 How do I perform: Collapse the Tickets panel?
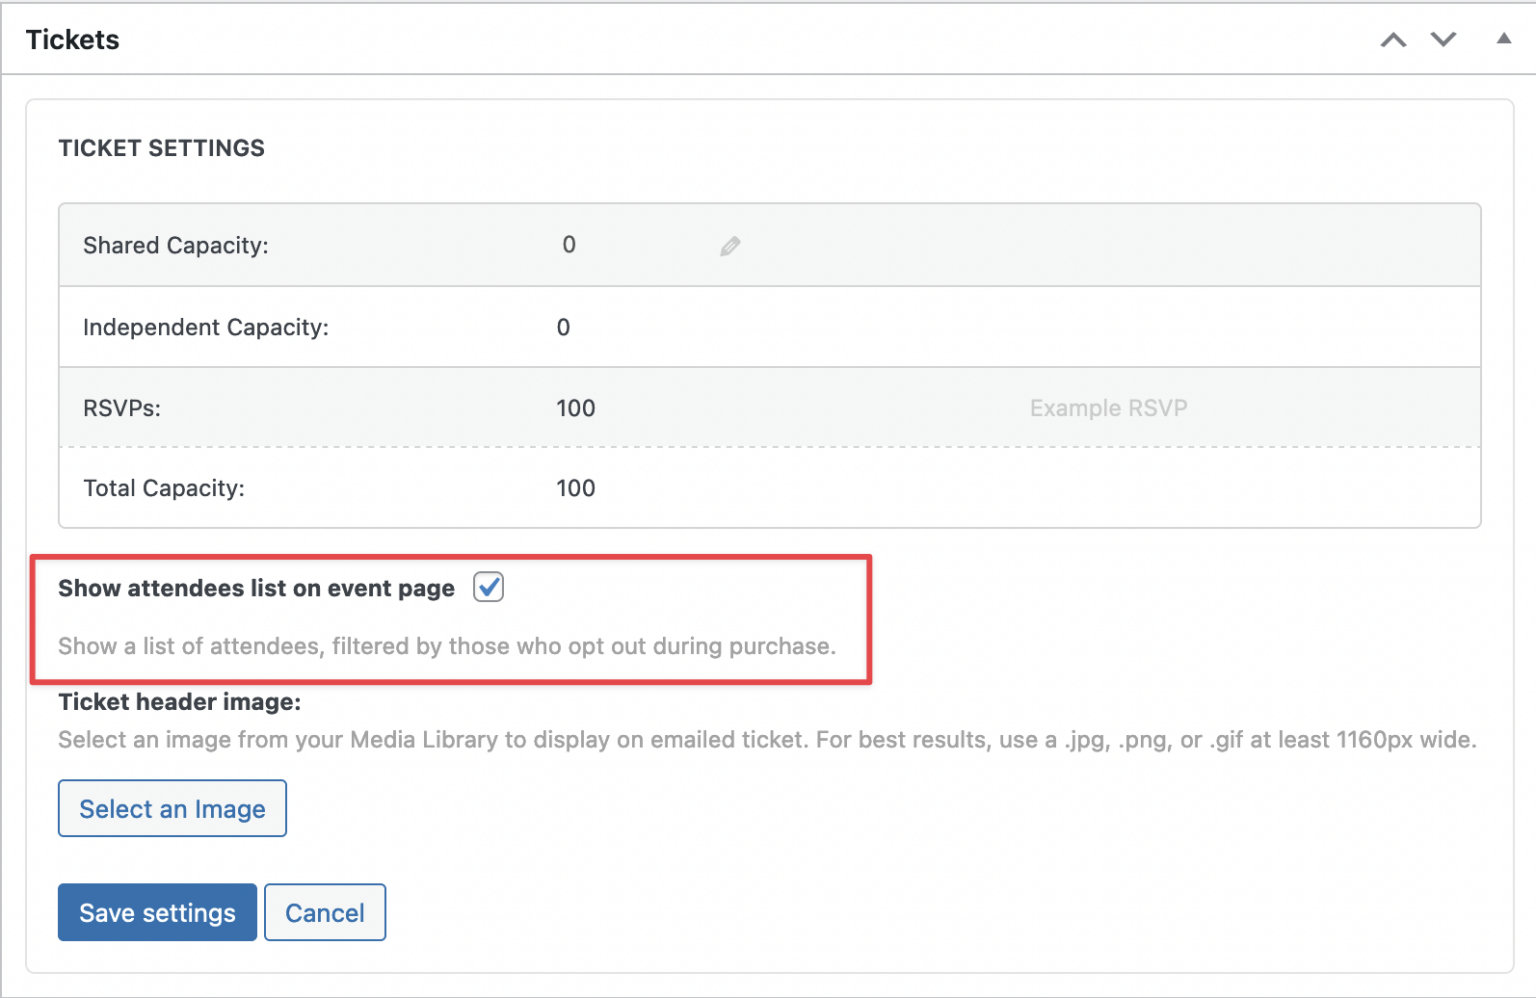tap(1504, 40)
